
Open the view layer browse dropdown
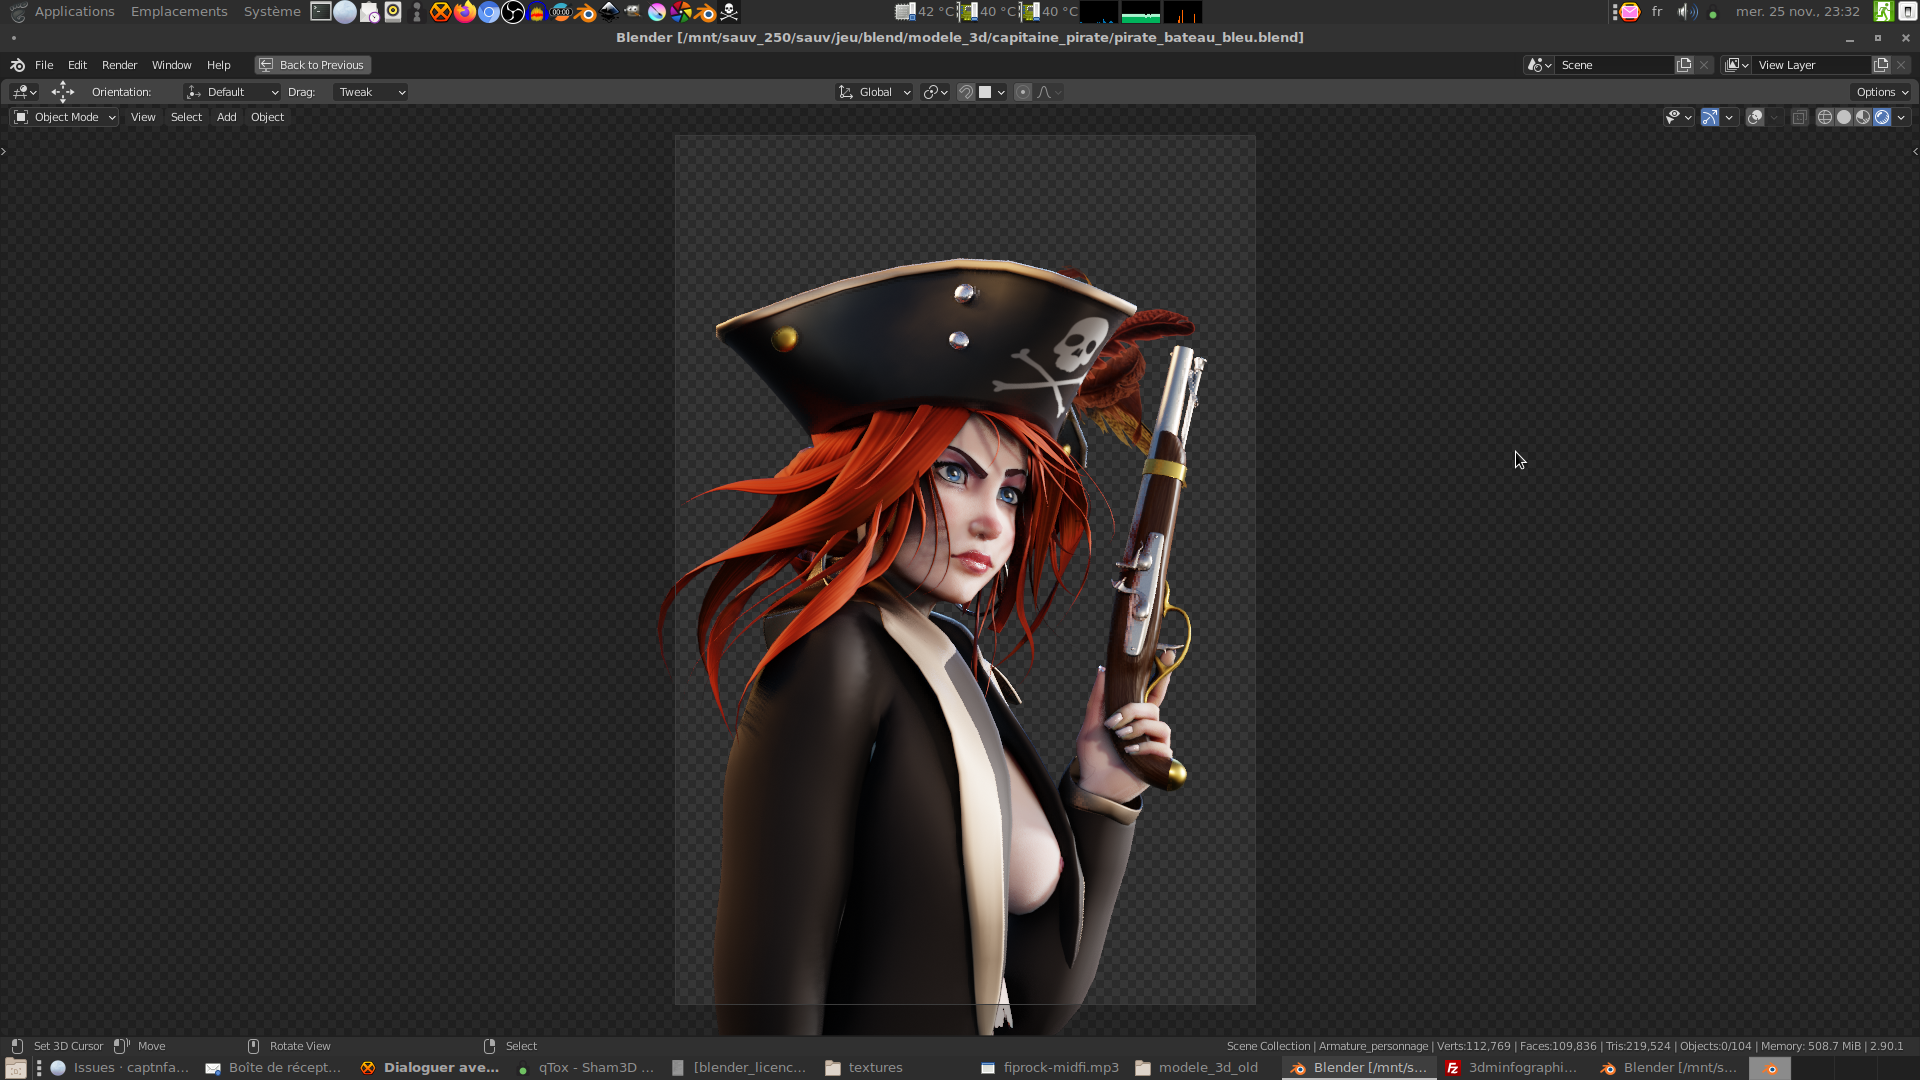click(x=1737, y=65)
